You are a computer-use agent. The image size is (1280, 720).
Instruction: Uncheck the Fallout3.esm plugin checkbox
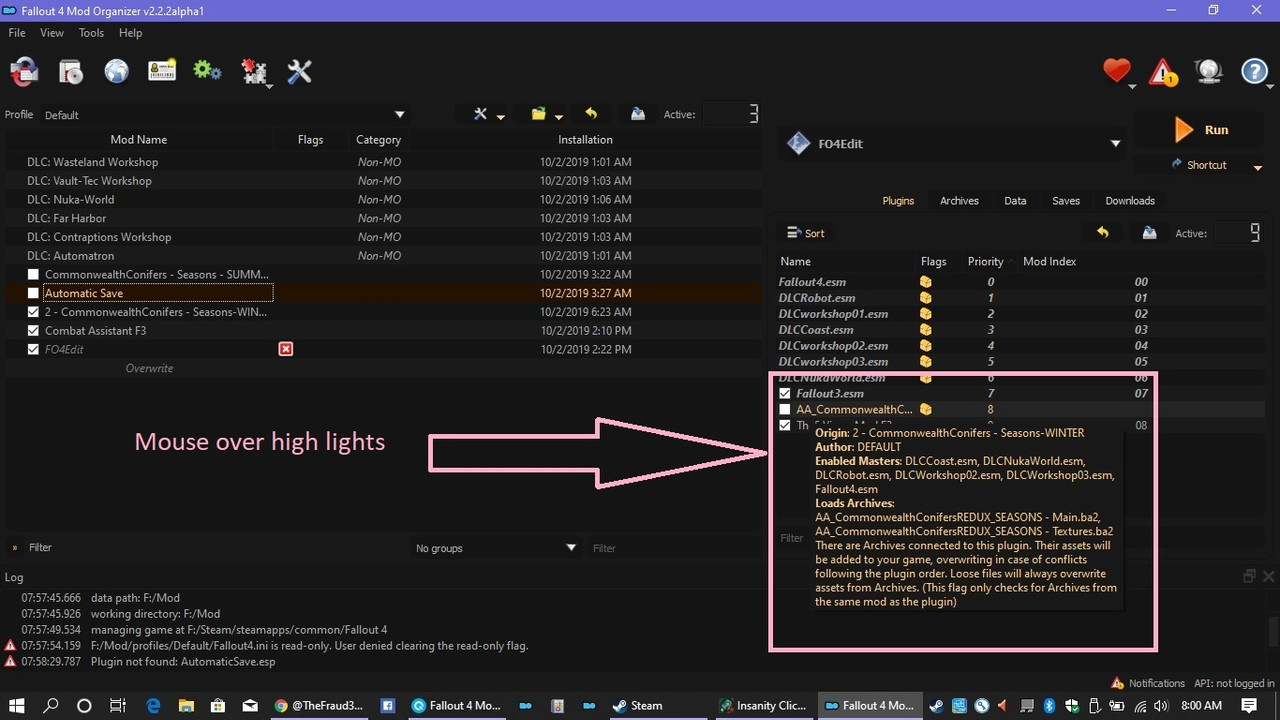click(785, 393)
